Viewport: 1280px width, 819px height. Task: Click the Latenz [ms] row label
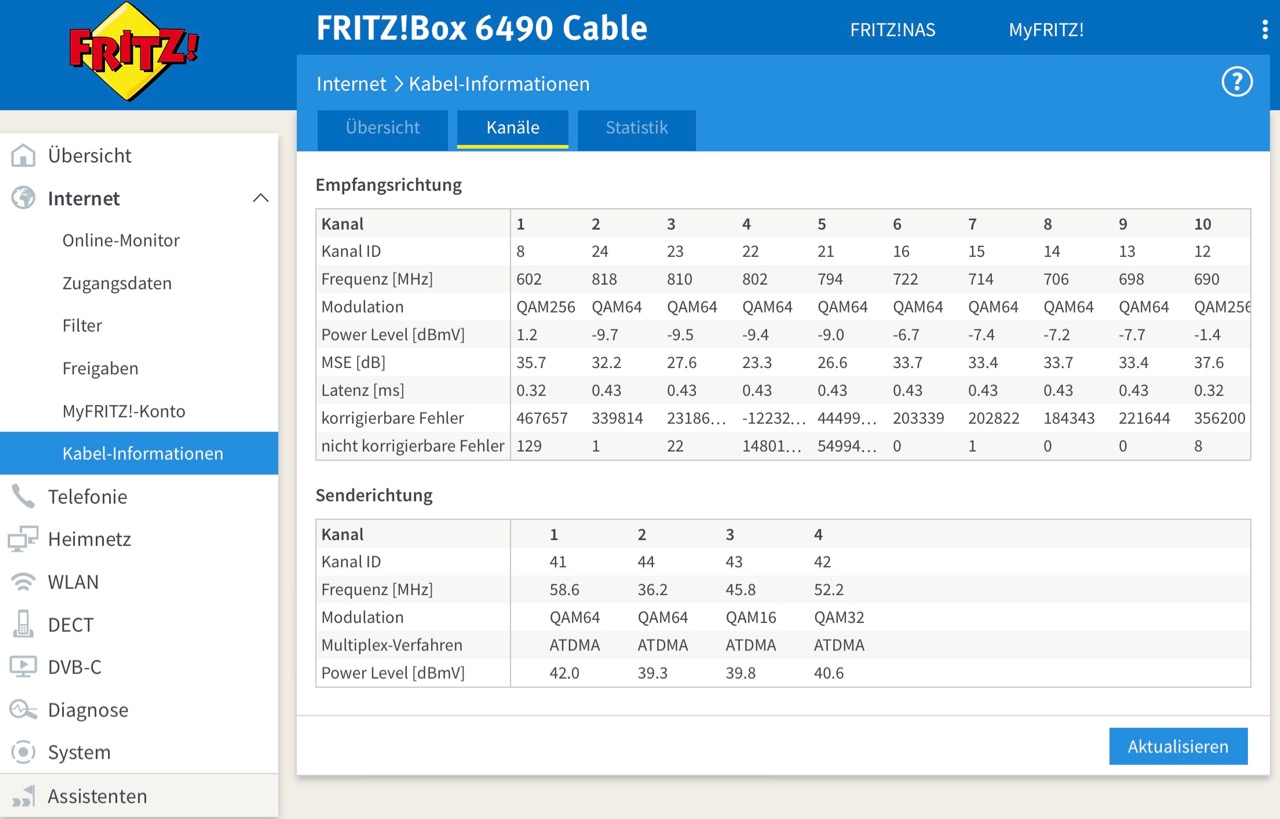363,390
